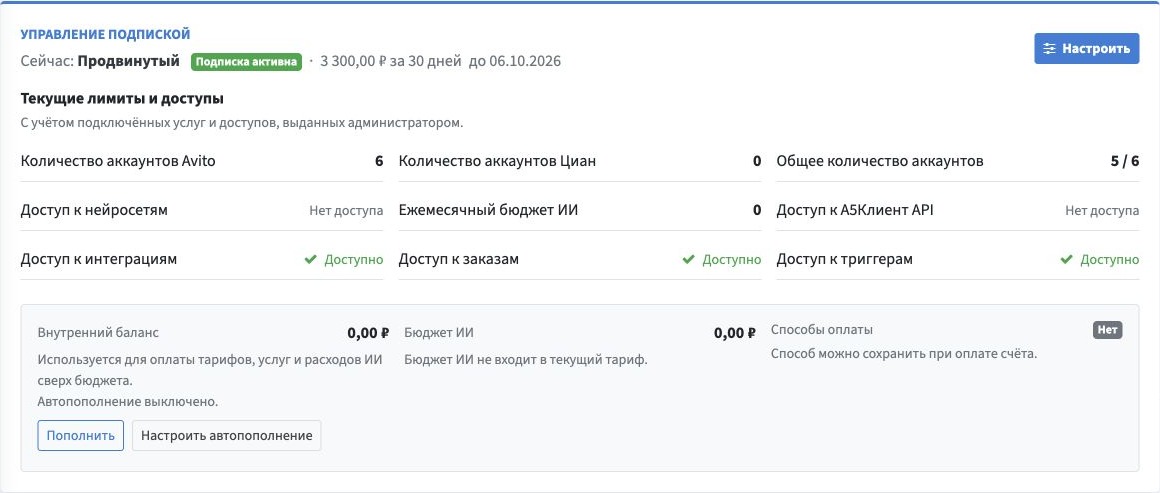The image size is (1160, 493).
Task: Click the value 0 for Циан accounts
Action: point(757,161)
